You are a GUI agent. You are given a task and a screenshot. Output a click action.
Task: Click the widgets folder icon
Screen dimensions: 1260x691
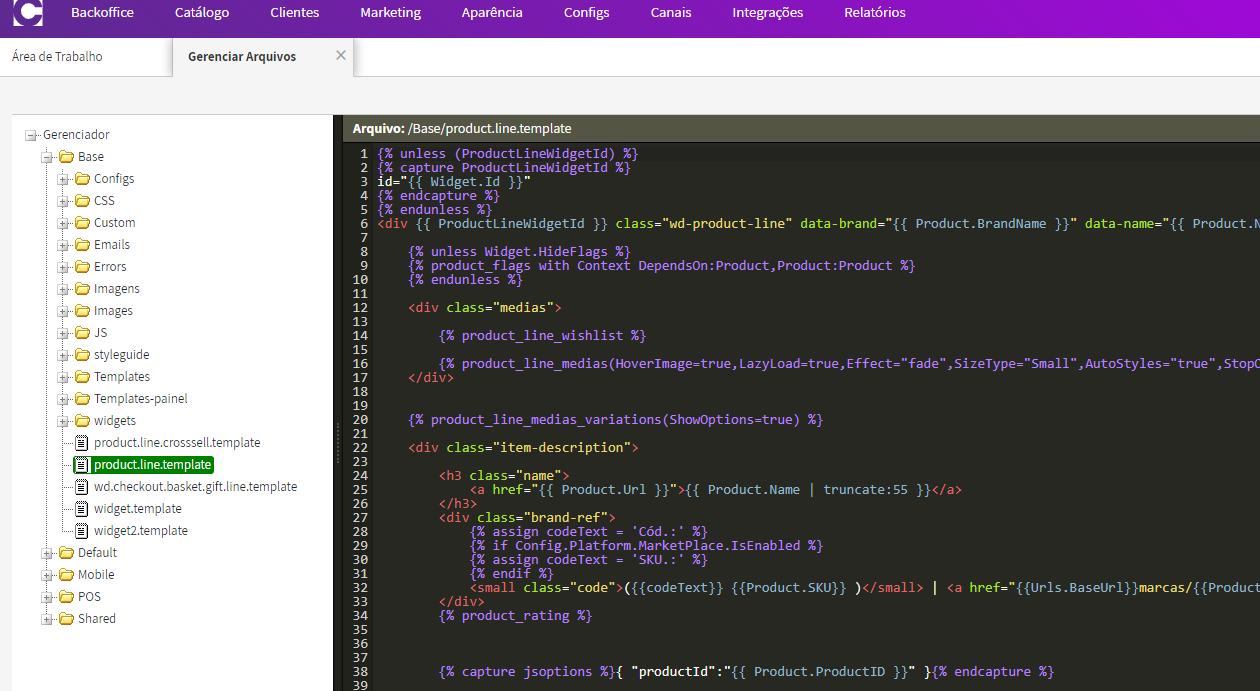pyautogui.click(x=82, y=421)
